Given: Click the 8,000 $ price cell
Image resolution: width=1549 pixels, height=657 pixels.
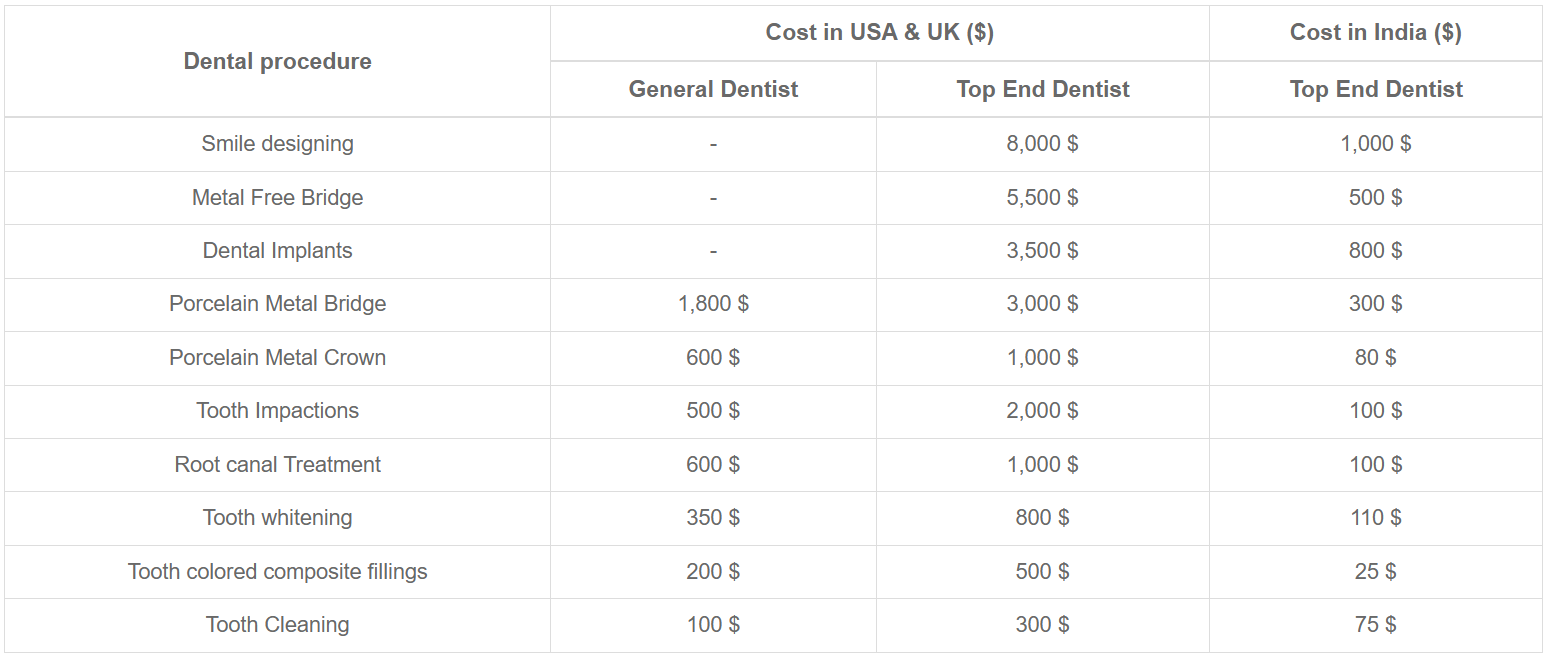Looking at the screenshot, I should (1042, 144).
